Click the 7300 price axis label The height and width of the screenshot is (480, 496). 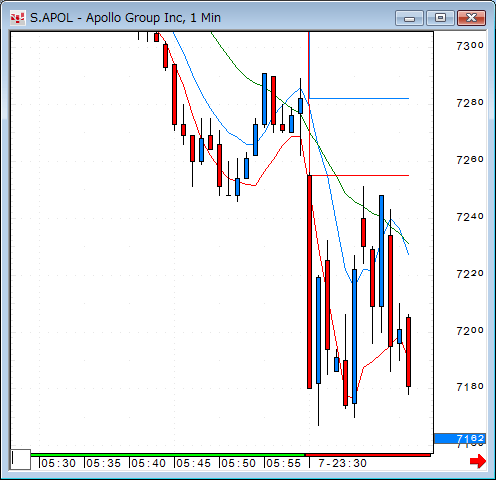pos(470,46)
